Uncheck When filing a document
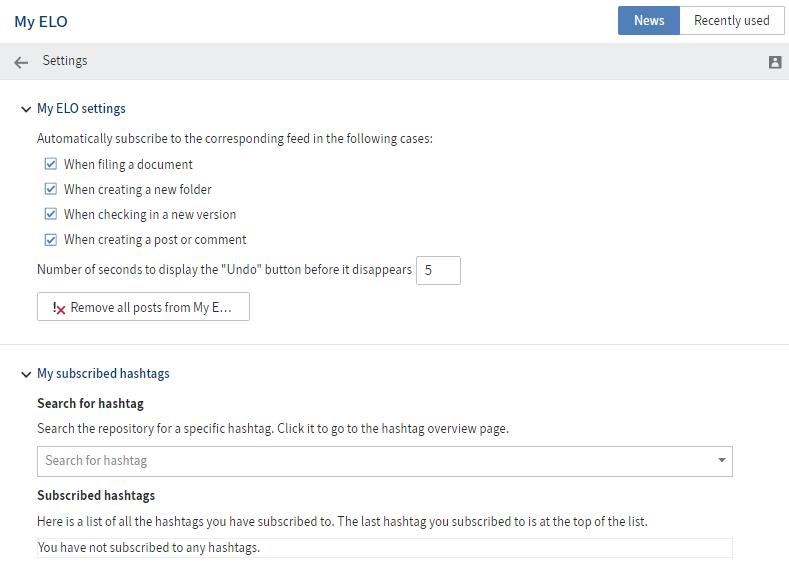This screenshot has height=577, width=789. (x=51, y=164)
